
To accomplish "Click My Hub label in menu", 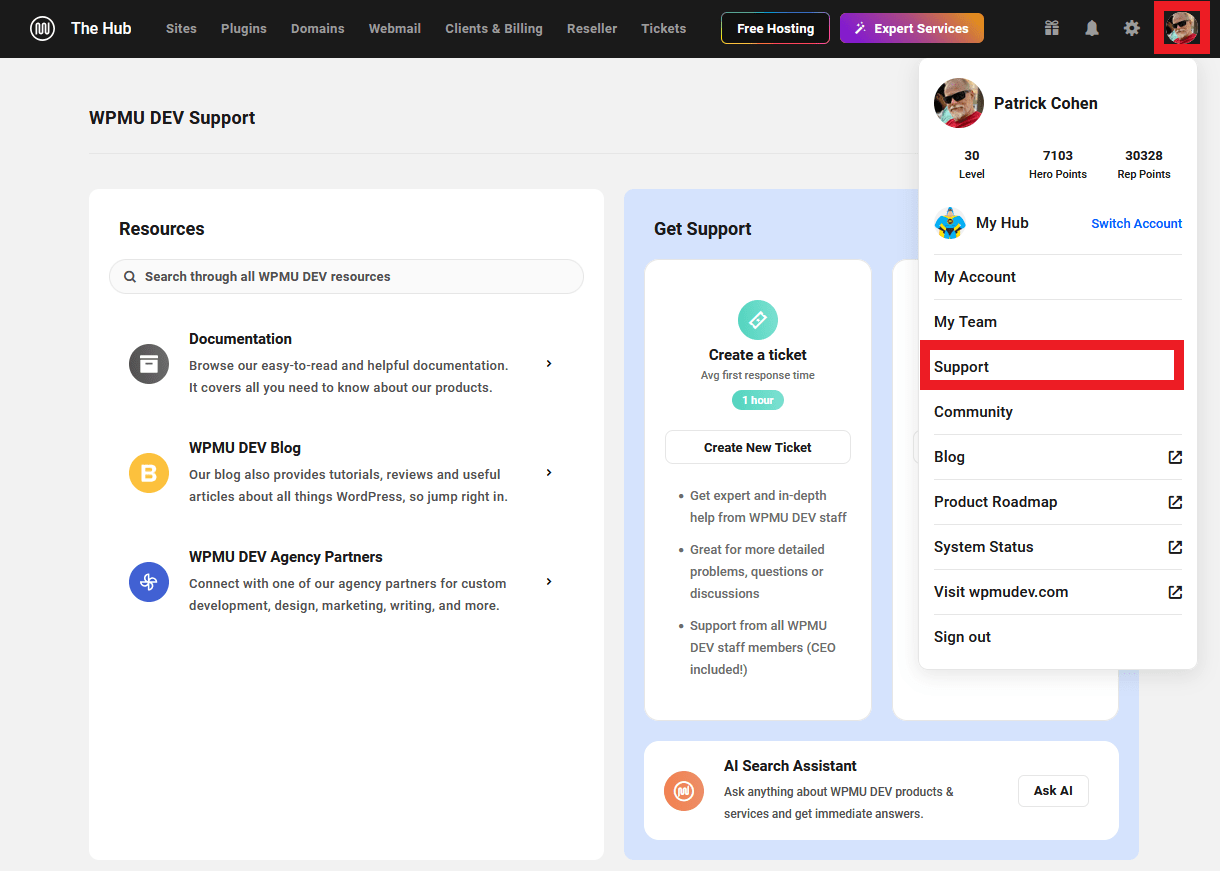I will 1002,223.
